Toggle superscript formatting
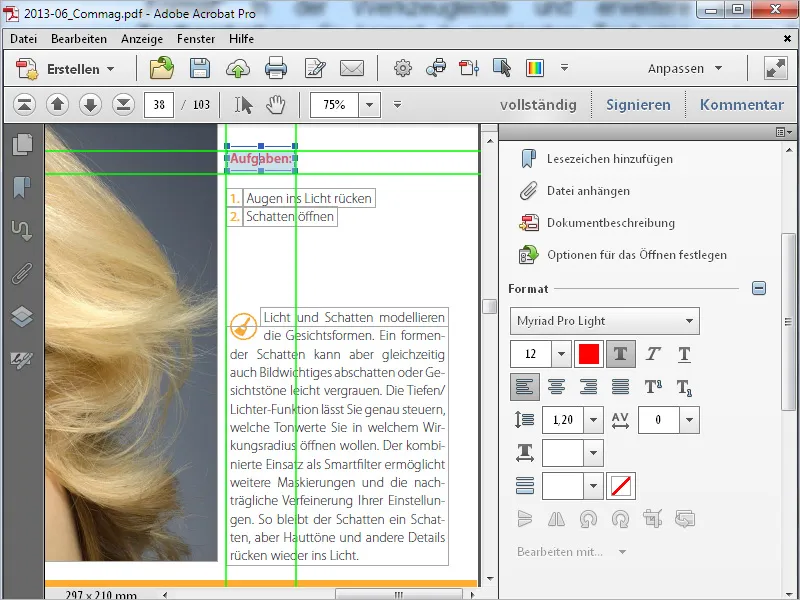This screenshot has width=800, height=600. pos(653,387)
